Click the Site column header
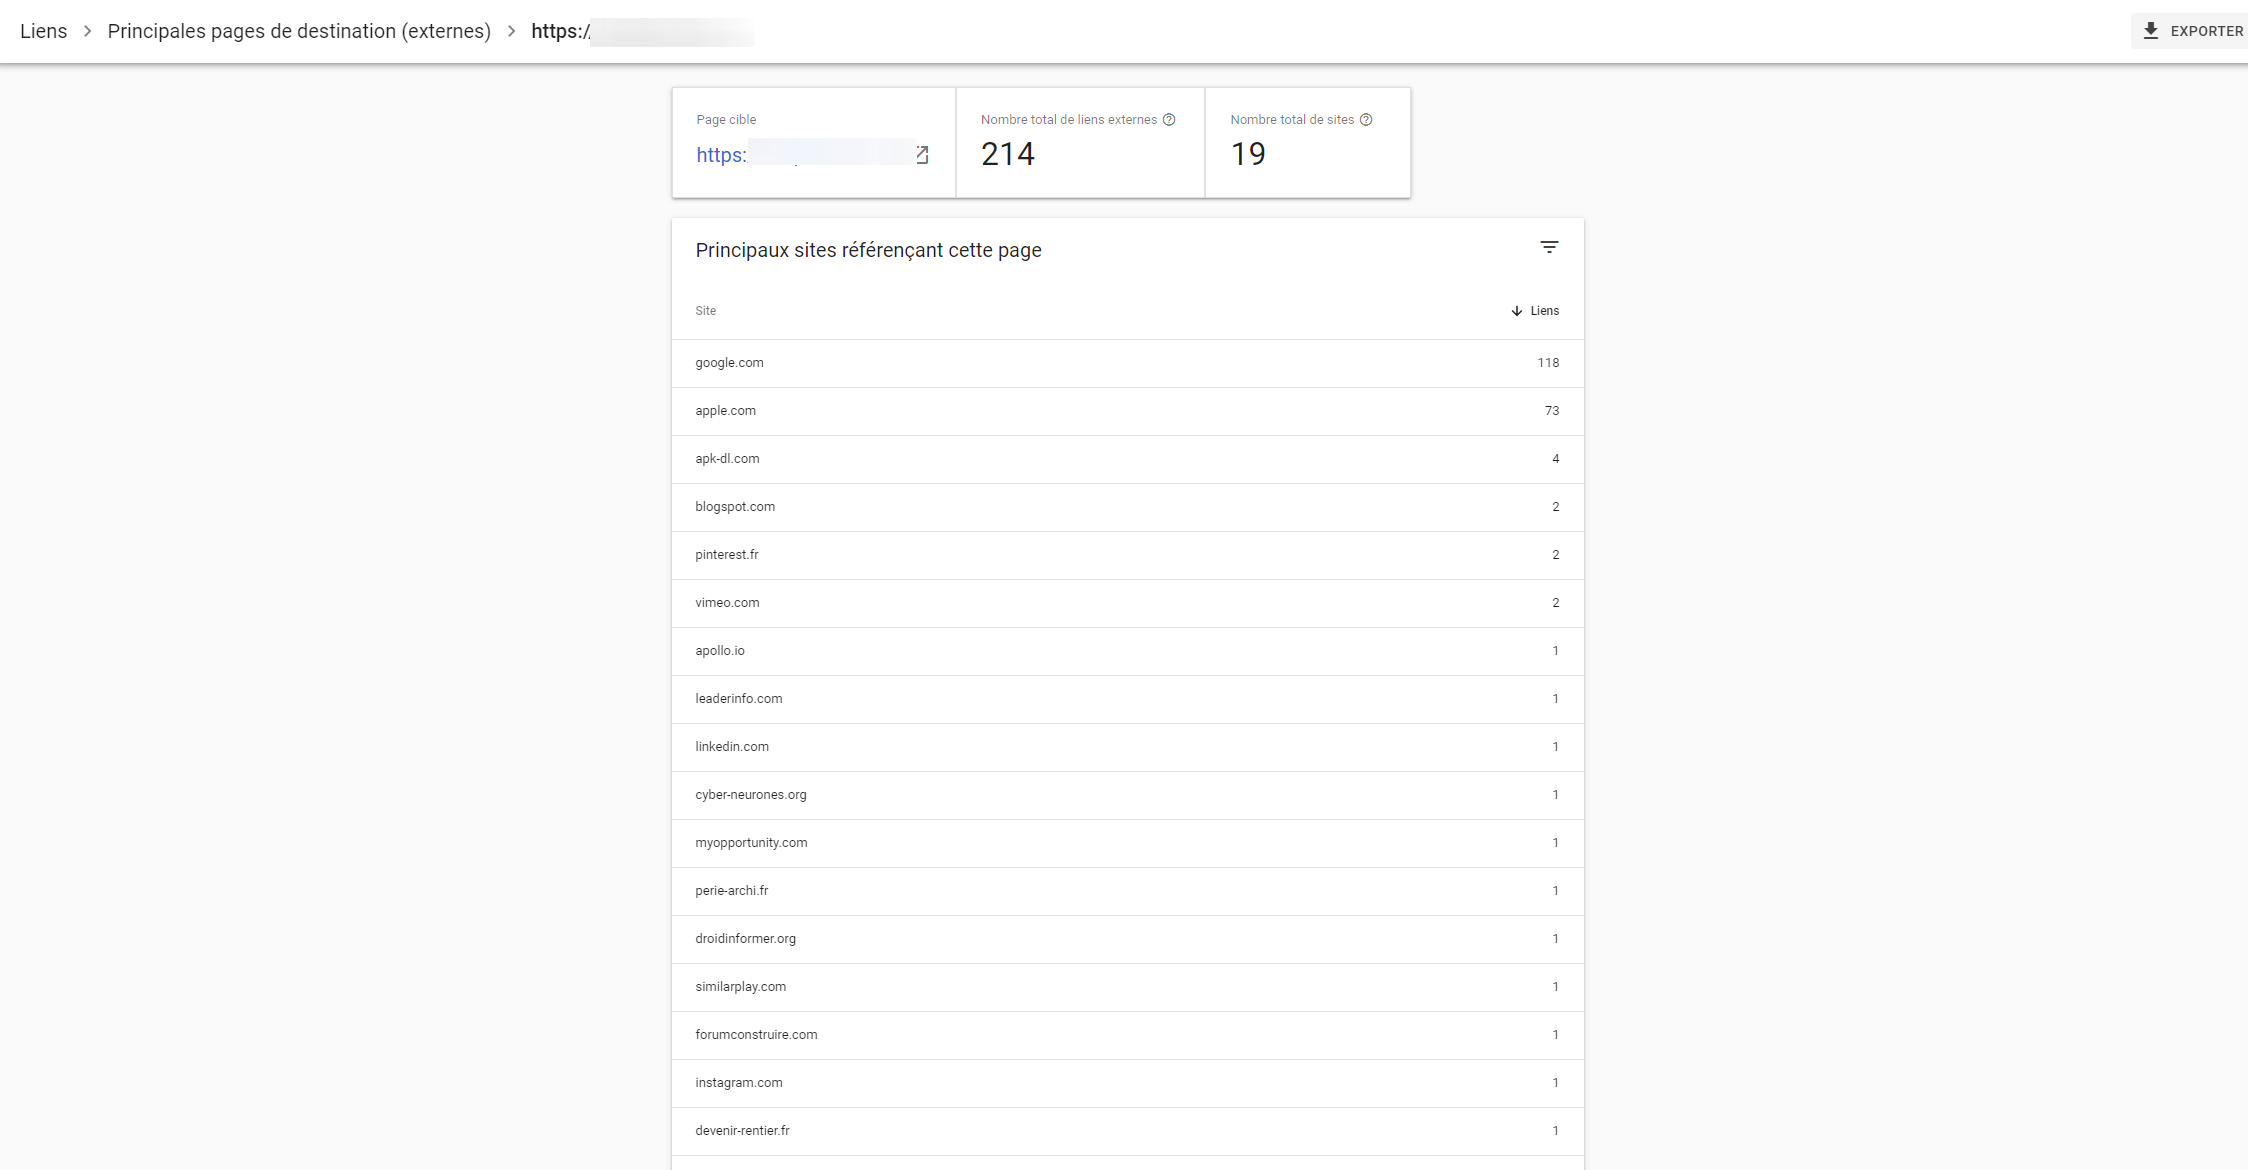The width and height of the screenshot is (2248, 1170). click(706, 311)
